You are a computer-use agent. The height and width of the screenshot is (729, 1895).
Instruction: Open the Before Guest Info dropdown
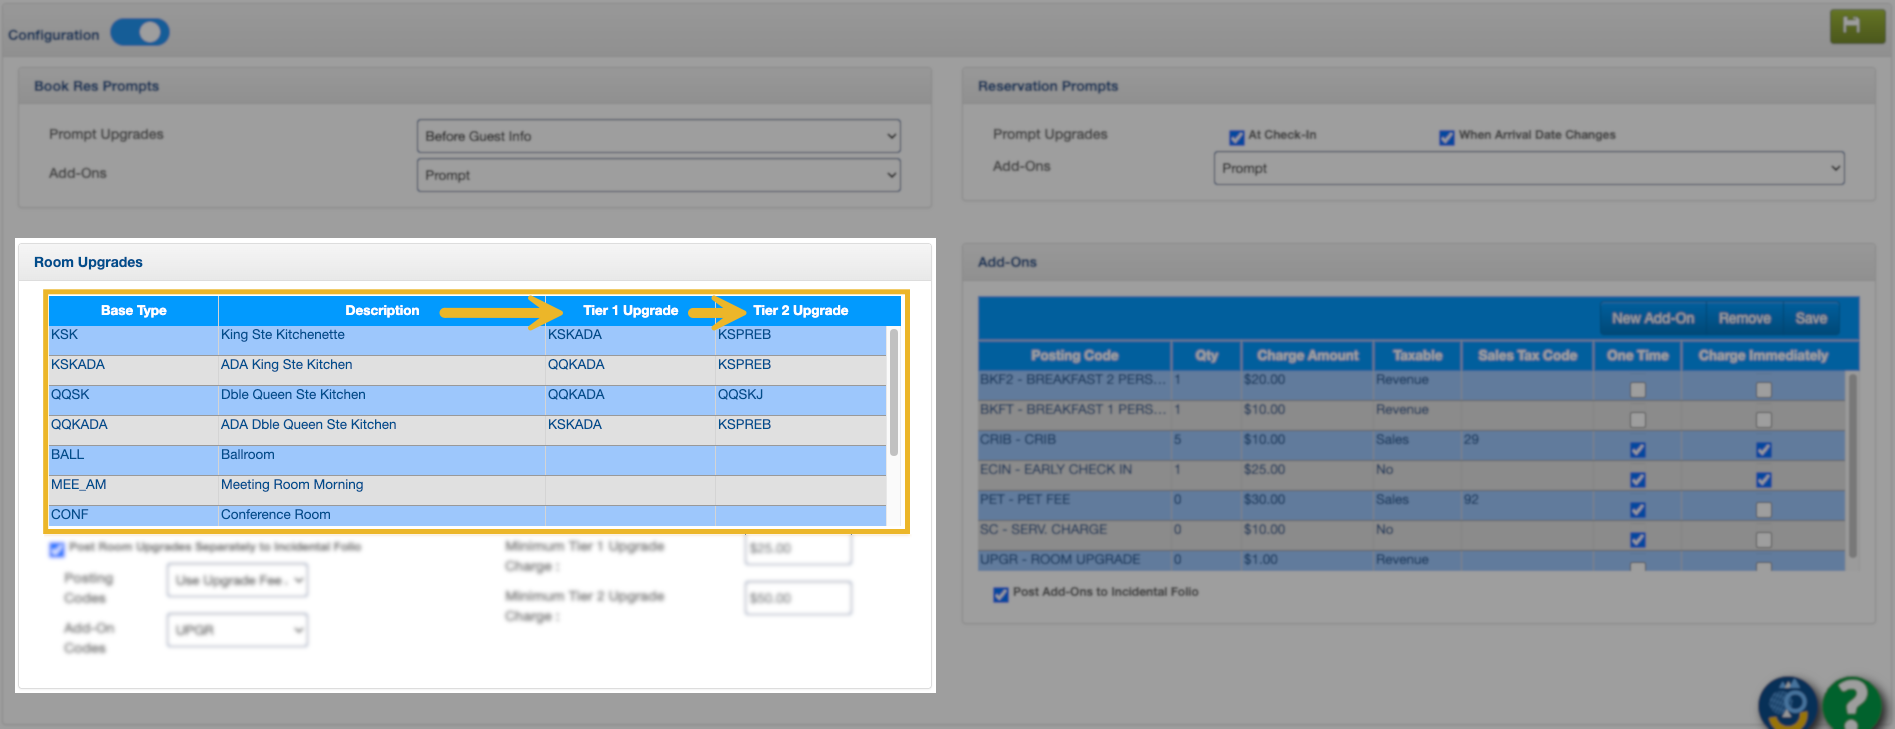(x=658, y=136)
